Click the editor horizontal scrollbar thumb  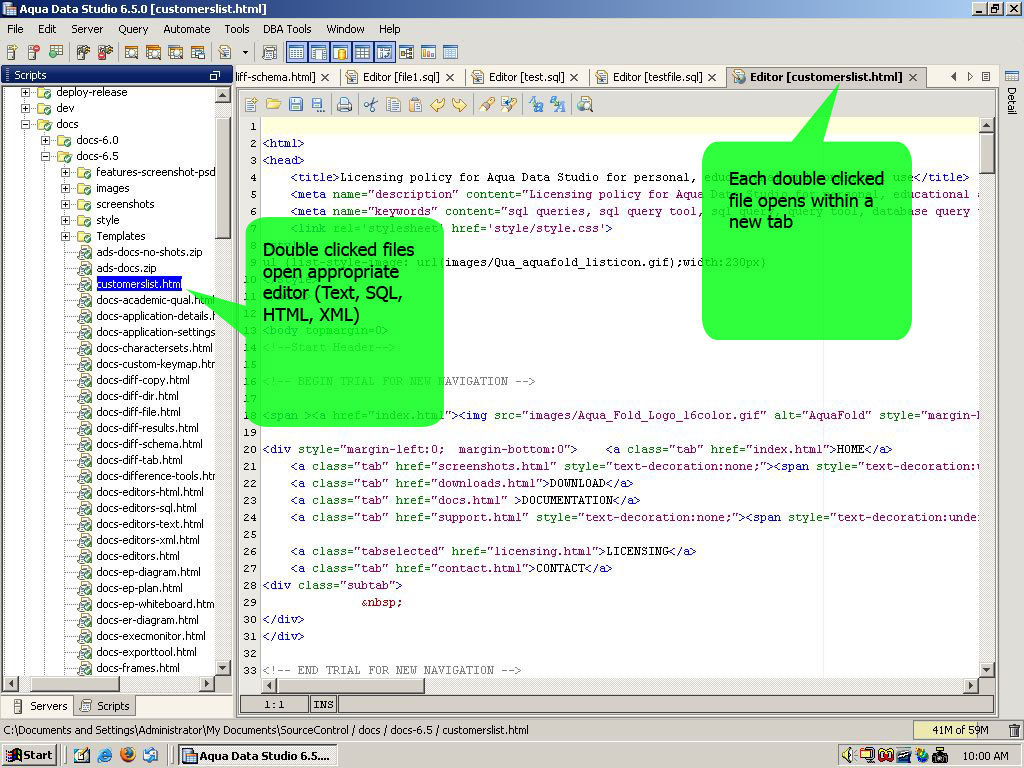[x=351, y=685]
